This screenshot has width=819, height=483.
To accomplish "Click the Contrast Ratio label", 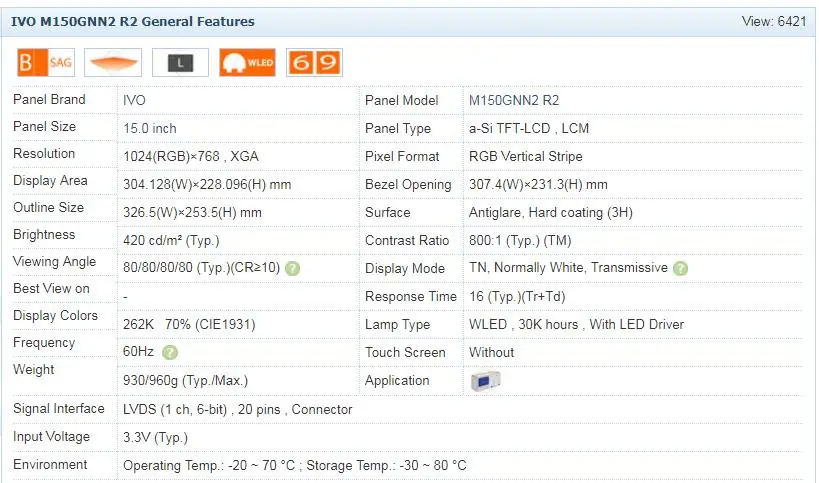I will click(407, 241).
